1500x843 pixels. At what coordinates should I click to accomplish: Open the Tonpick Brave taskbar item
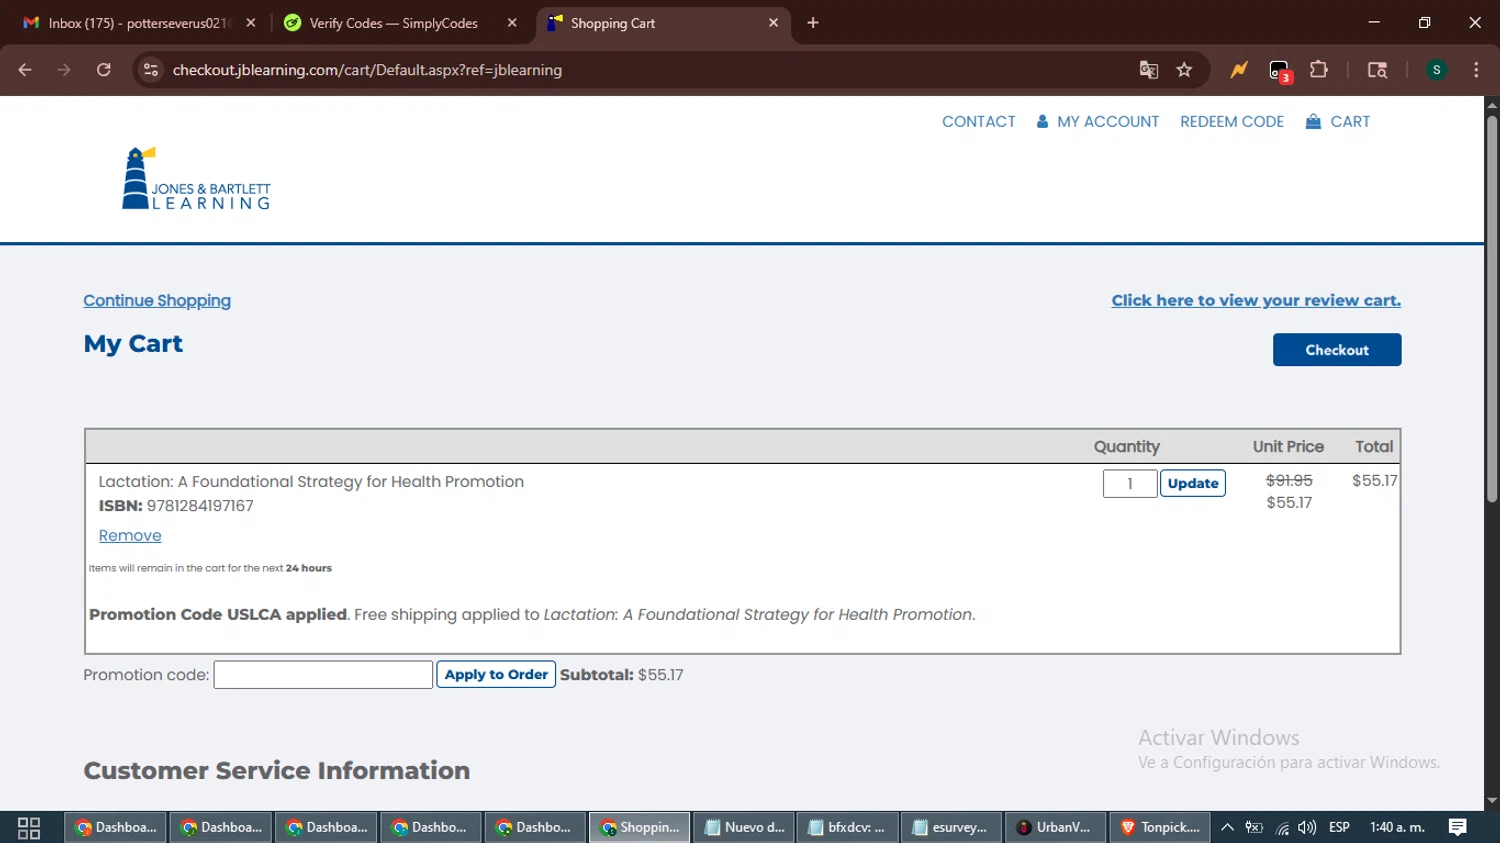point(1160,828)
